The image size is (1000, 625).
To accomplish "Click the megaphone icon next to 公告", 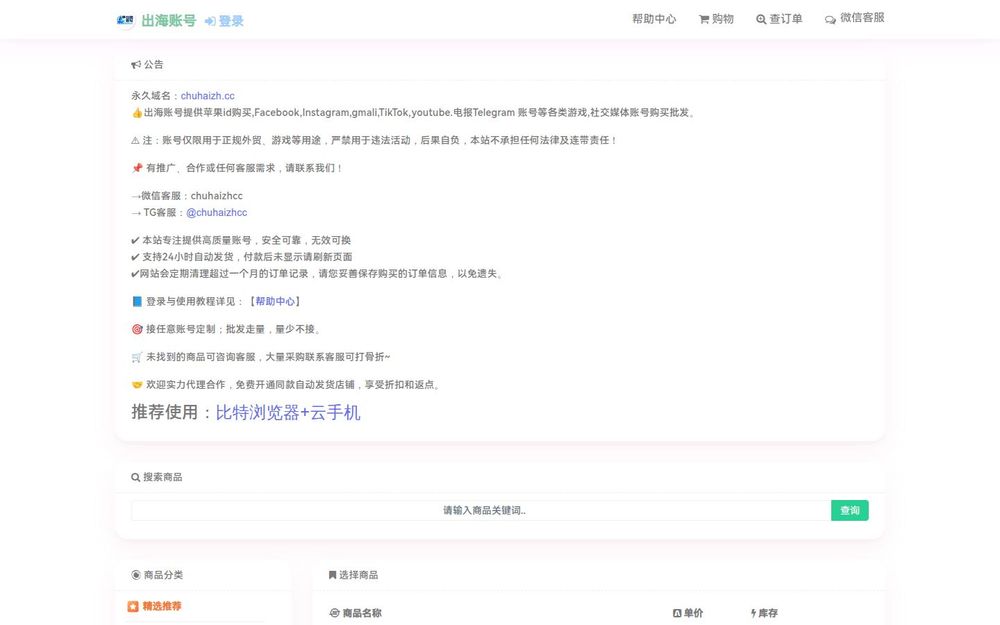I will [136, 64].
